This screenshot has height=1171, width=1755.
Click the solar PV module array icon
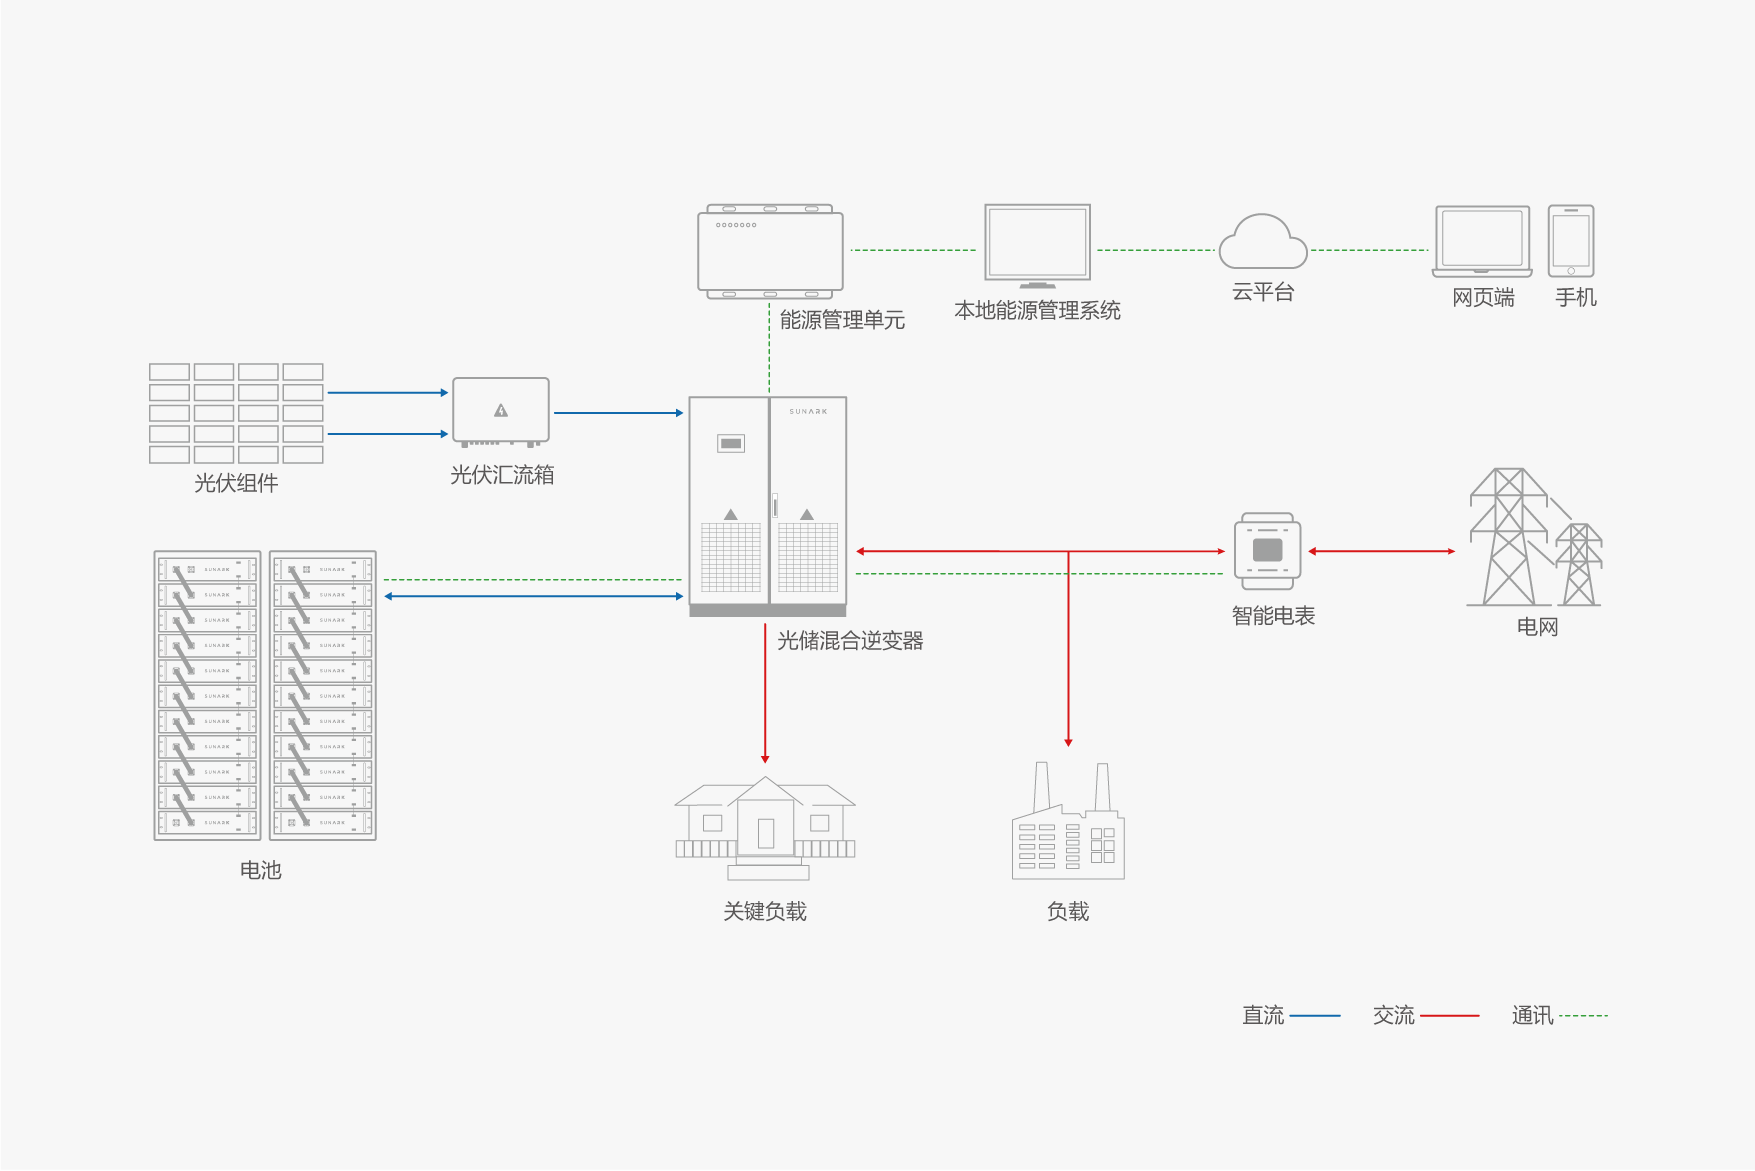coord(236,413)
